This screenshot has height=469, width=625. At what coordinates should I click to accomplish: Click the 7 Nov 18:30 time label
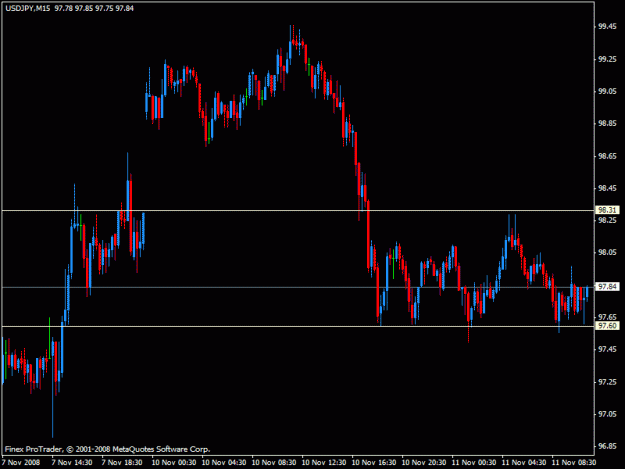(122, 462)
